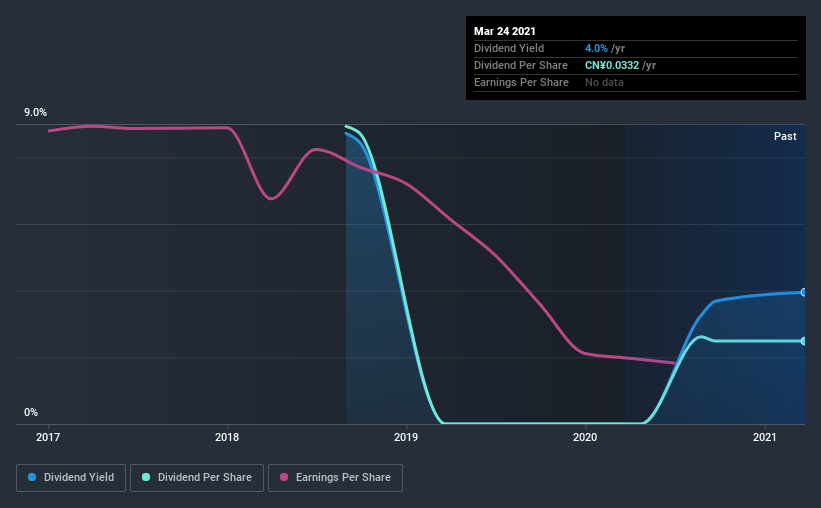Screen dimensions: 821x508
Task: Click the blue Dividend Yield legend dot
Action: (x=32, y=477)
